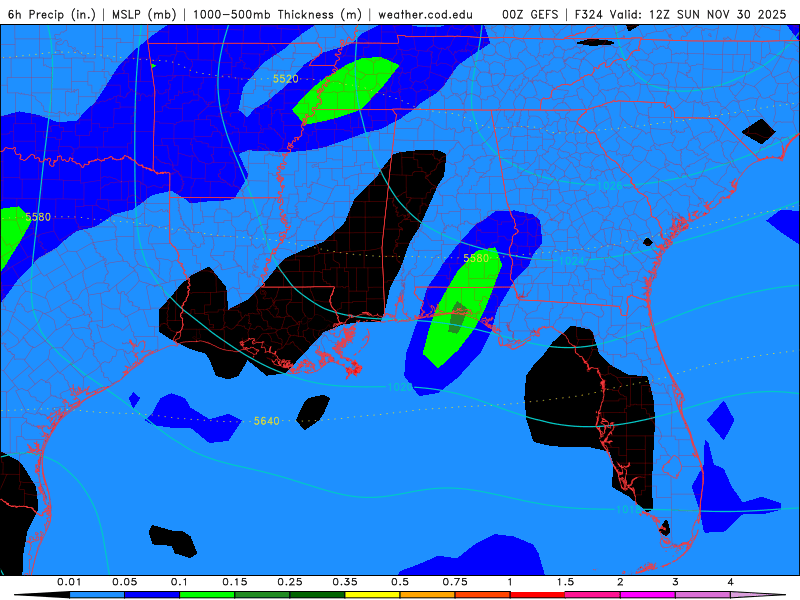Screen dimensions: 800x600
Task: Click the red 1 inch legend swatch
Action: click(x=538, y=595)
